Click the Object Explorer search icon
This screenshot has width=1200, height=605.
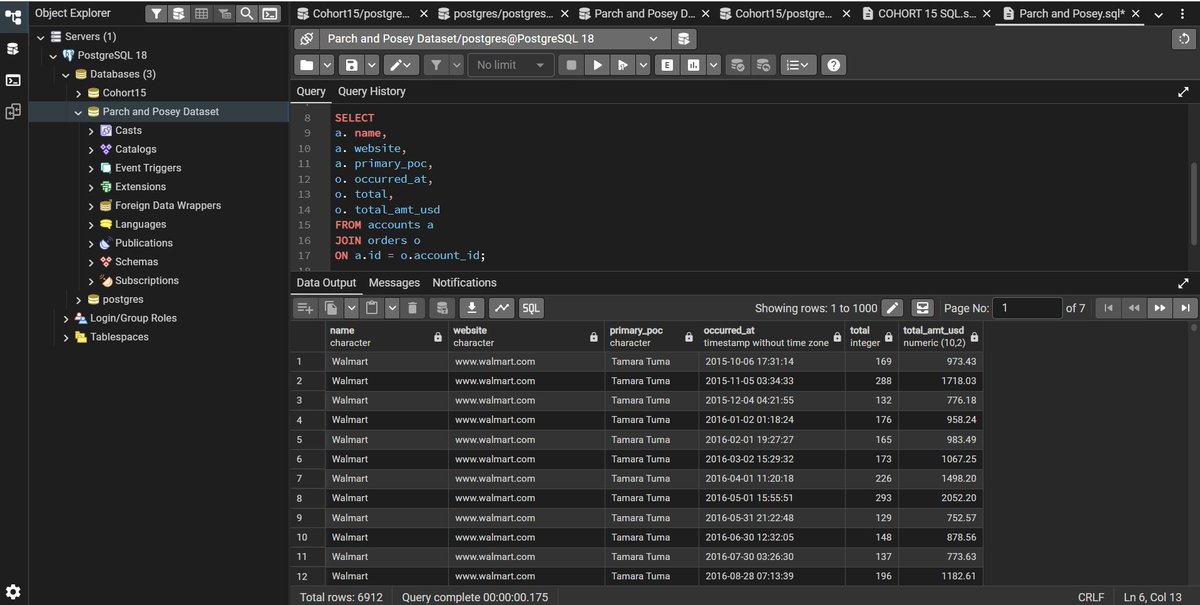point(247,14)
